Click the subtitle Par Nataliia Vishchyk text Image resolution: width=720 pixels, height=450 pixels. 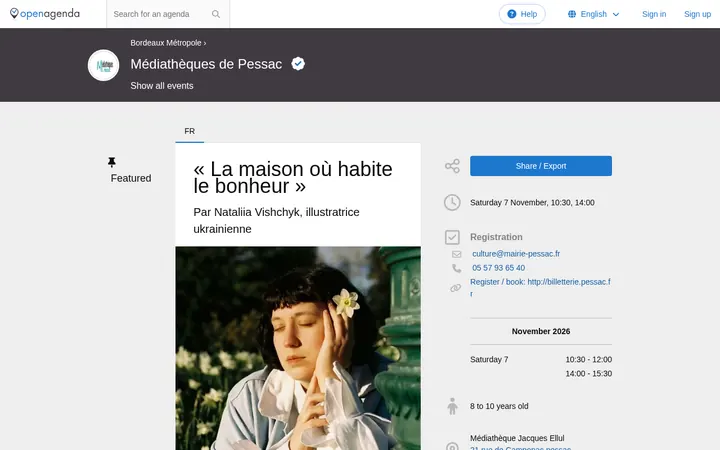[276, 220]
